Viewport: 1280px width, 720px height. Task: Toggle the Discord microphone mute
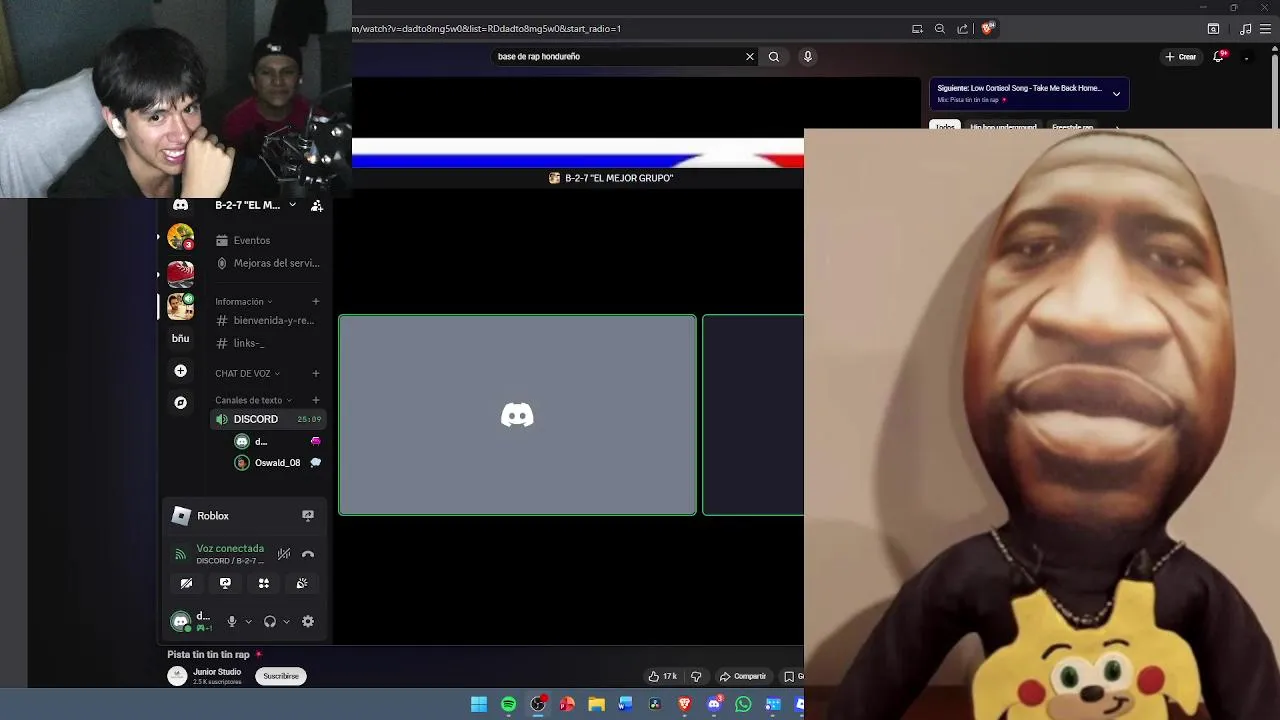point(232,621)
